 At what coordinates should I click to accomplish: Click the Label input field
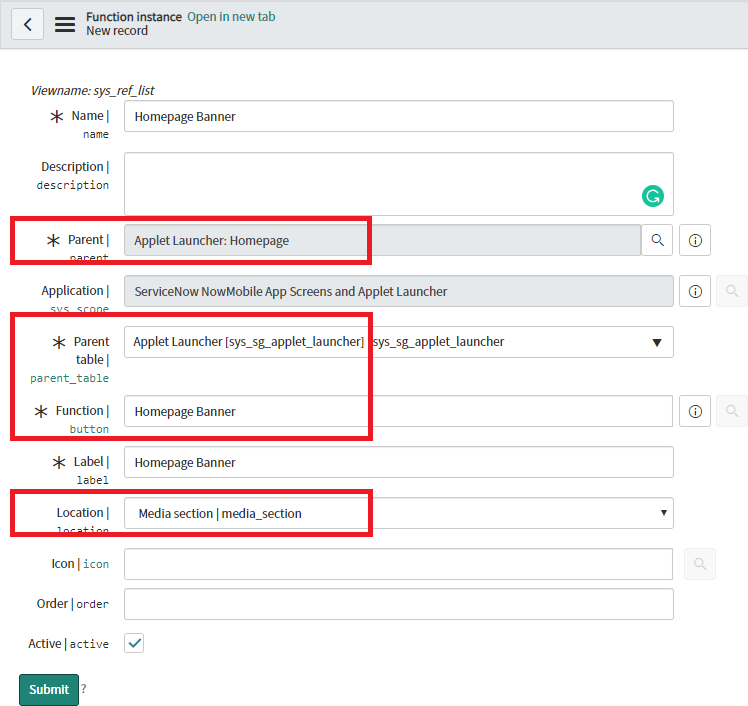coord(399,462)
